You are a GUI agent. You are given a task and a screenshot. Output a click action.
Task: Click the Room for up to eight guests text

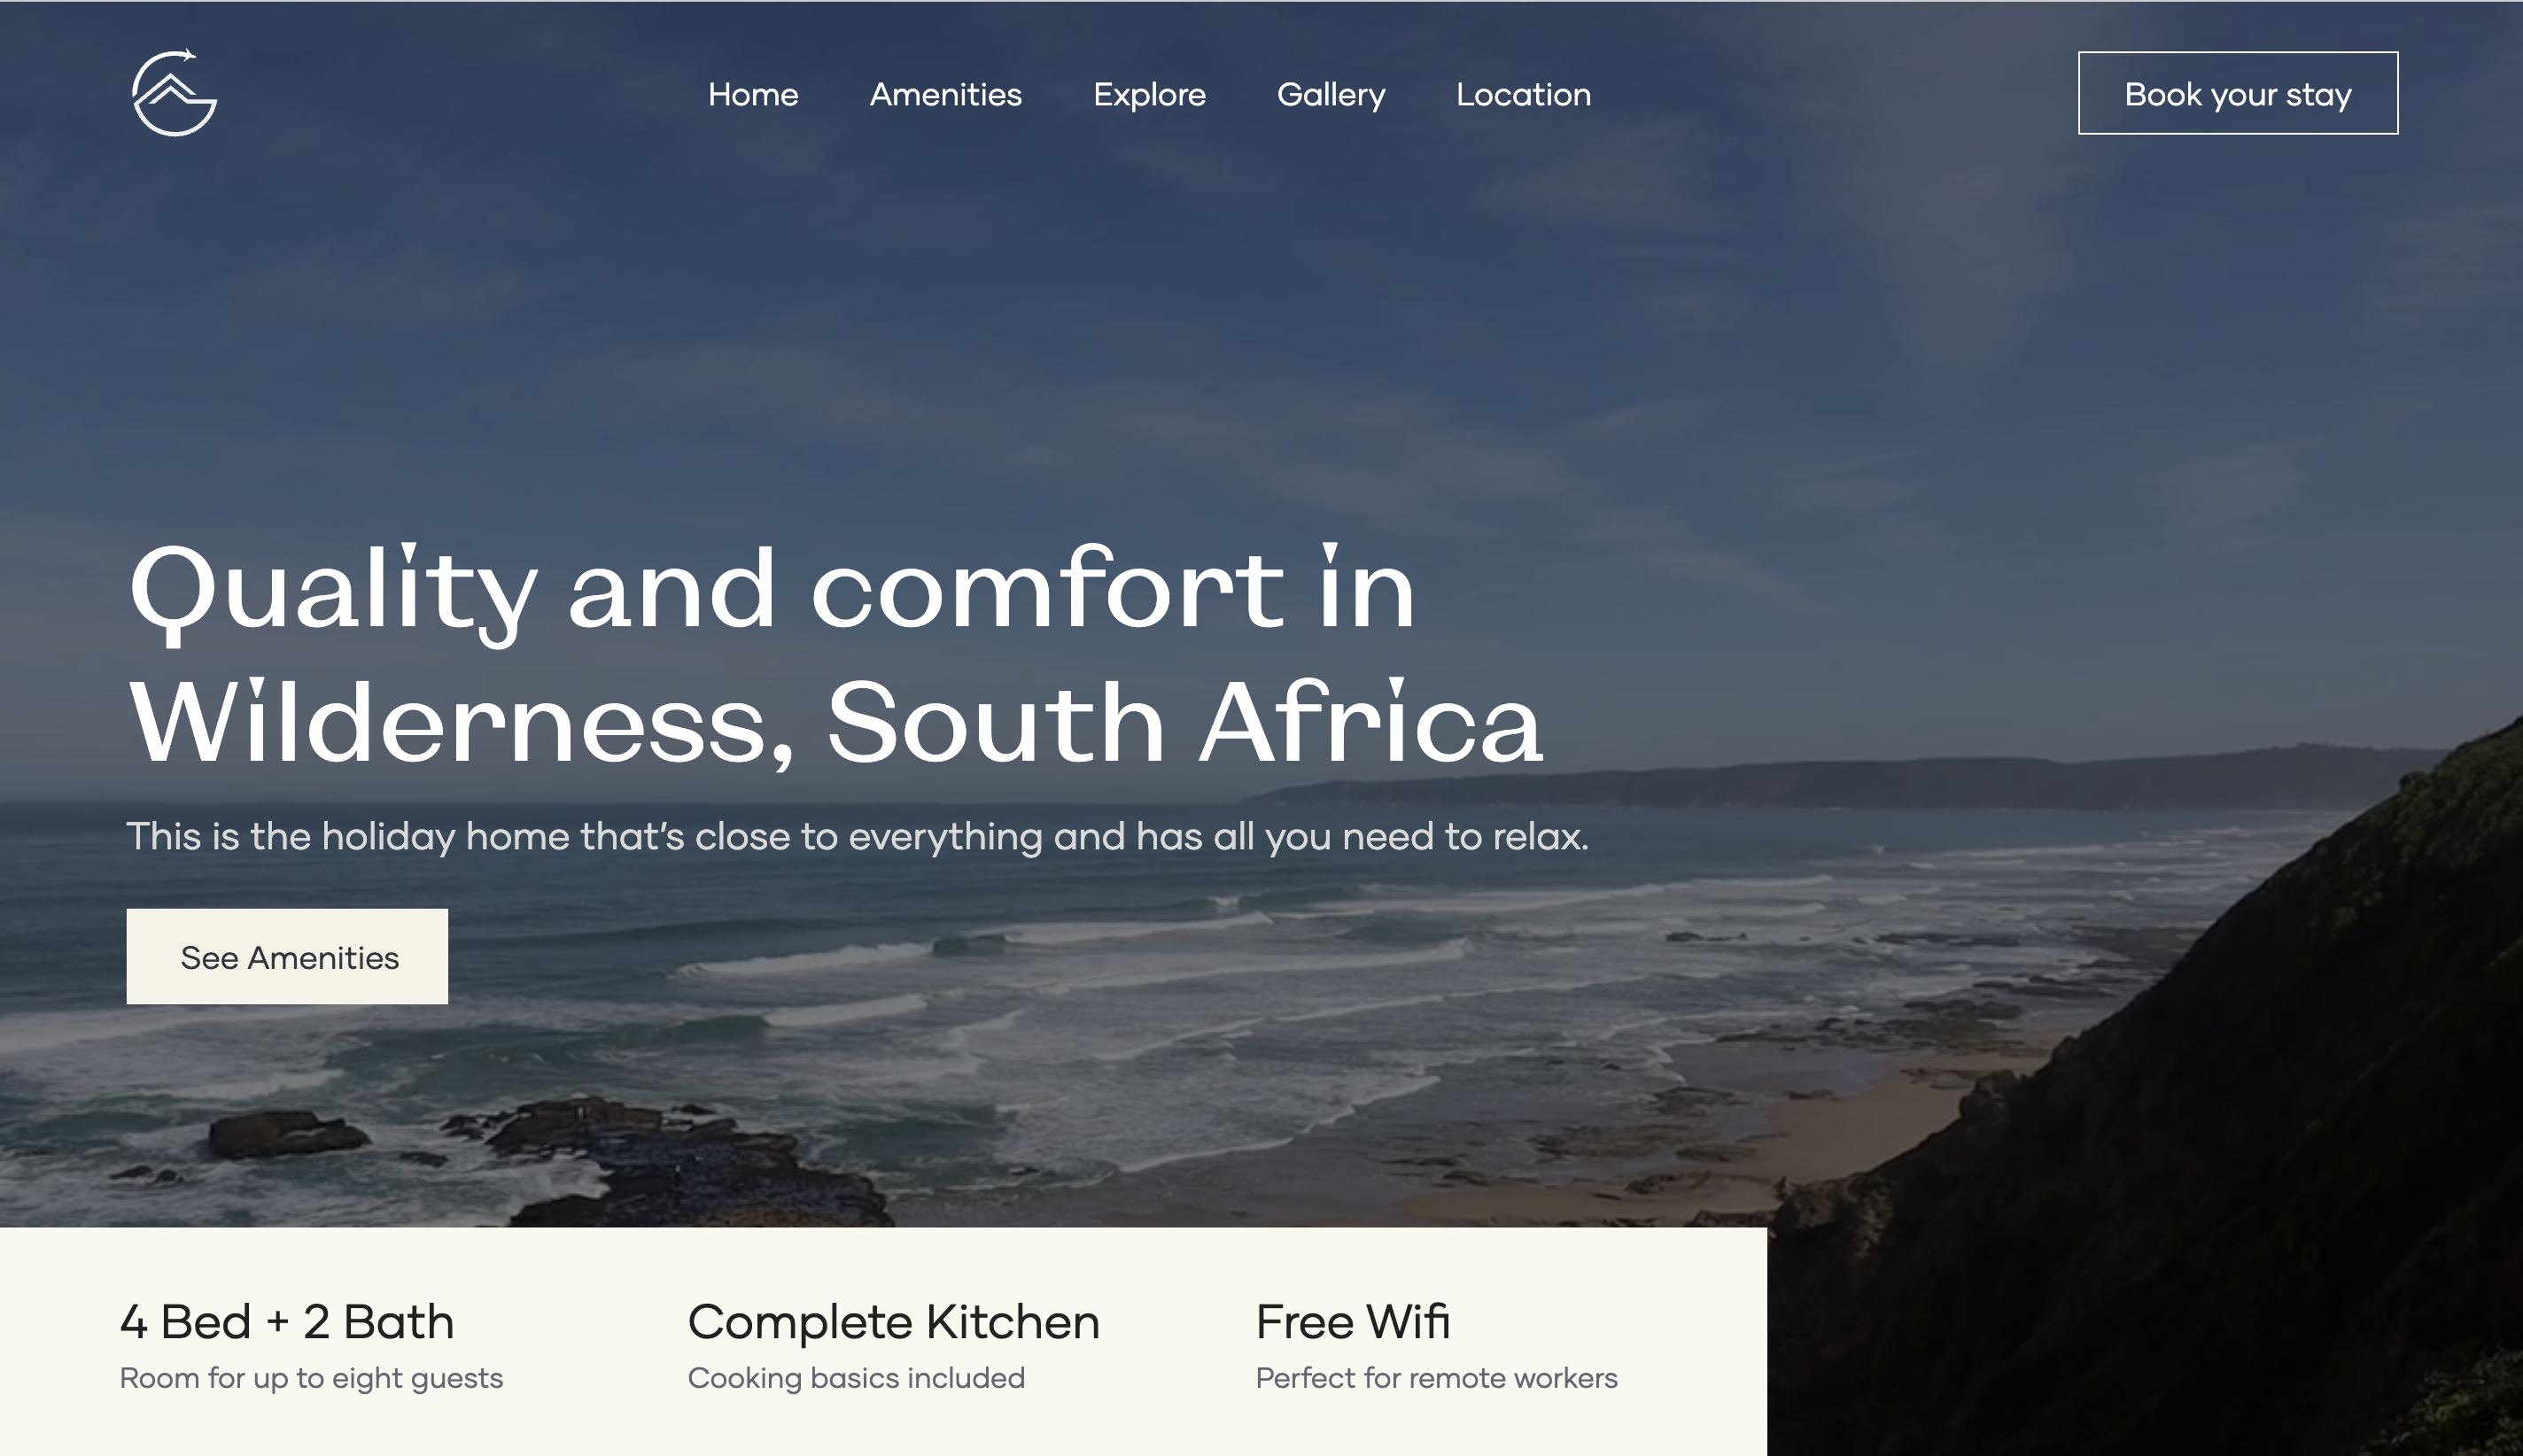[311, 1378]
